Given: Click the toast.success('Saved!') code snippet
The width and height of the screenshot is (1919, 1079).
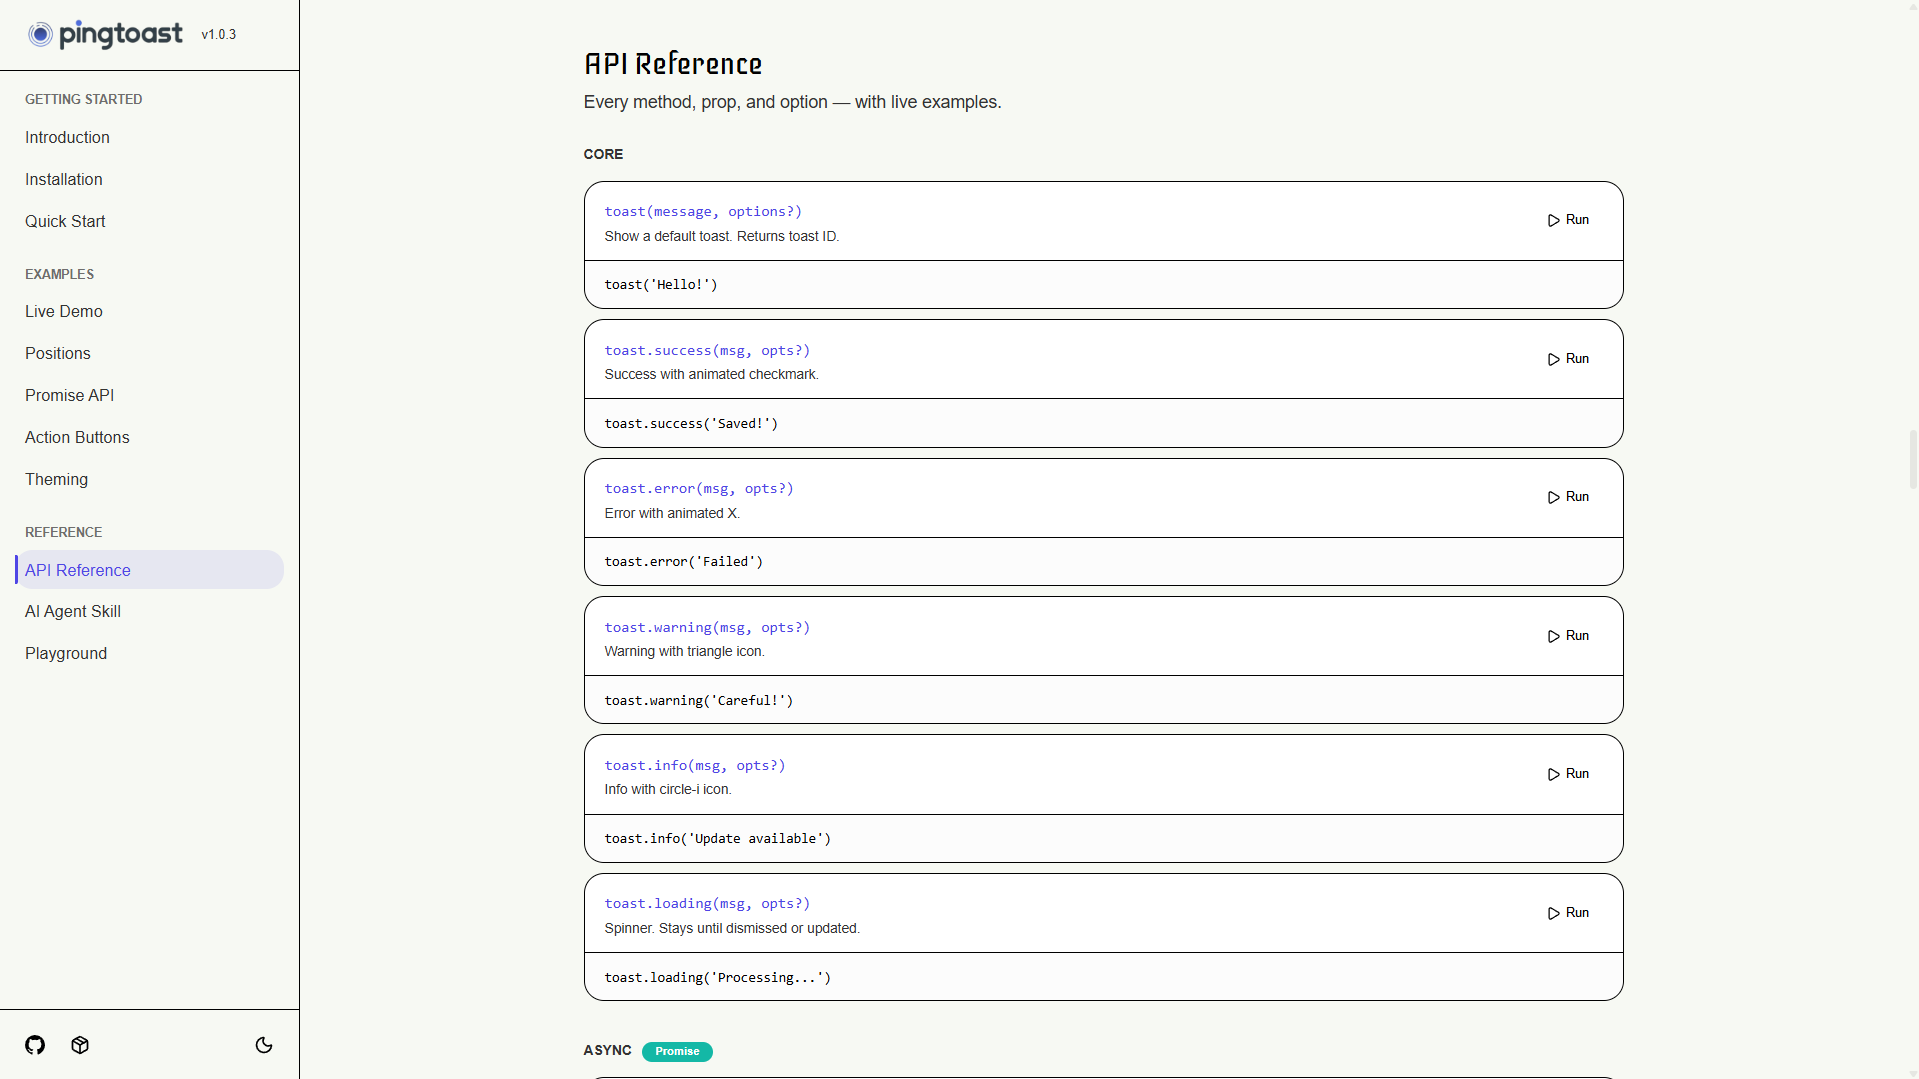Looking at the screenshot, I should coord(691,424).
